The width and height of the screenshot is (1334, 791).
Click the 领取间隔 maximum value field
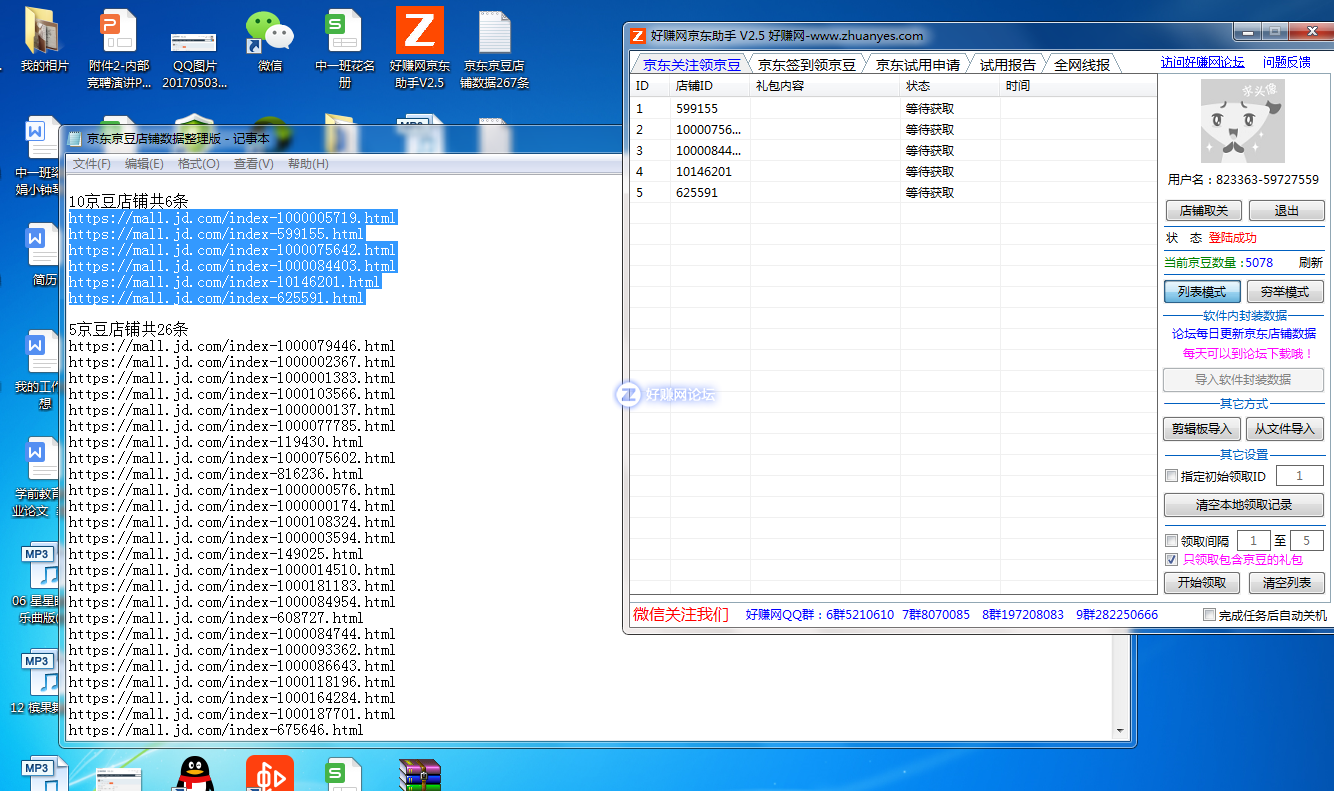(1306, 541)
